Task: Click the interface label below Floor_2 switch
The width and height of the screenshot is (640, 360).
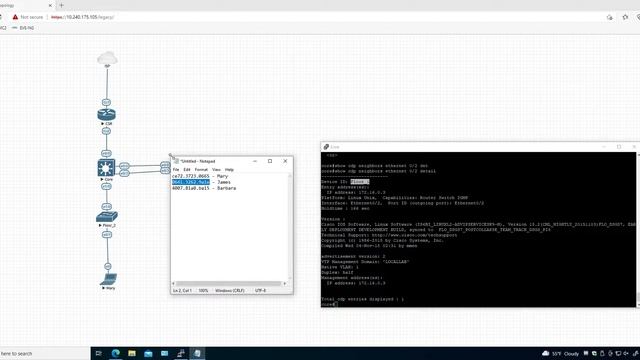Action: (x=107, y=235)
